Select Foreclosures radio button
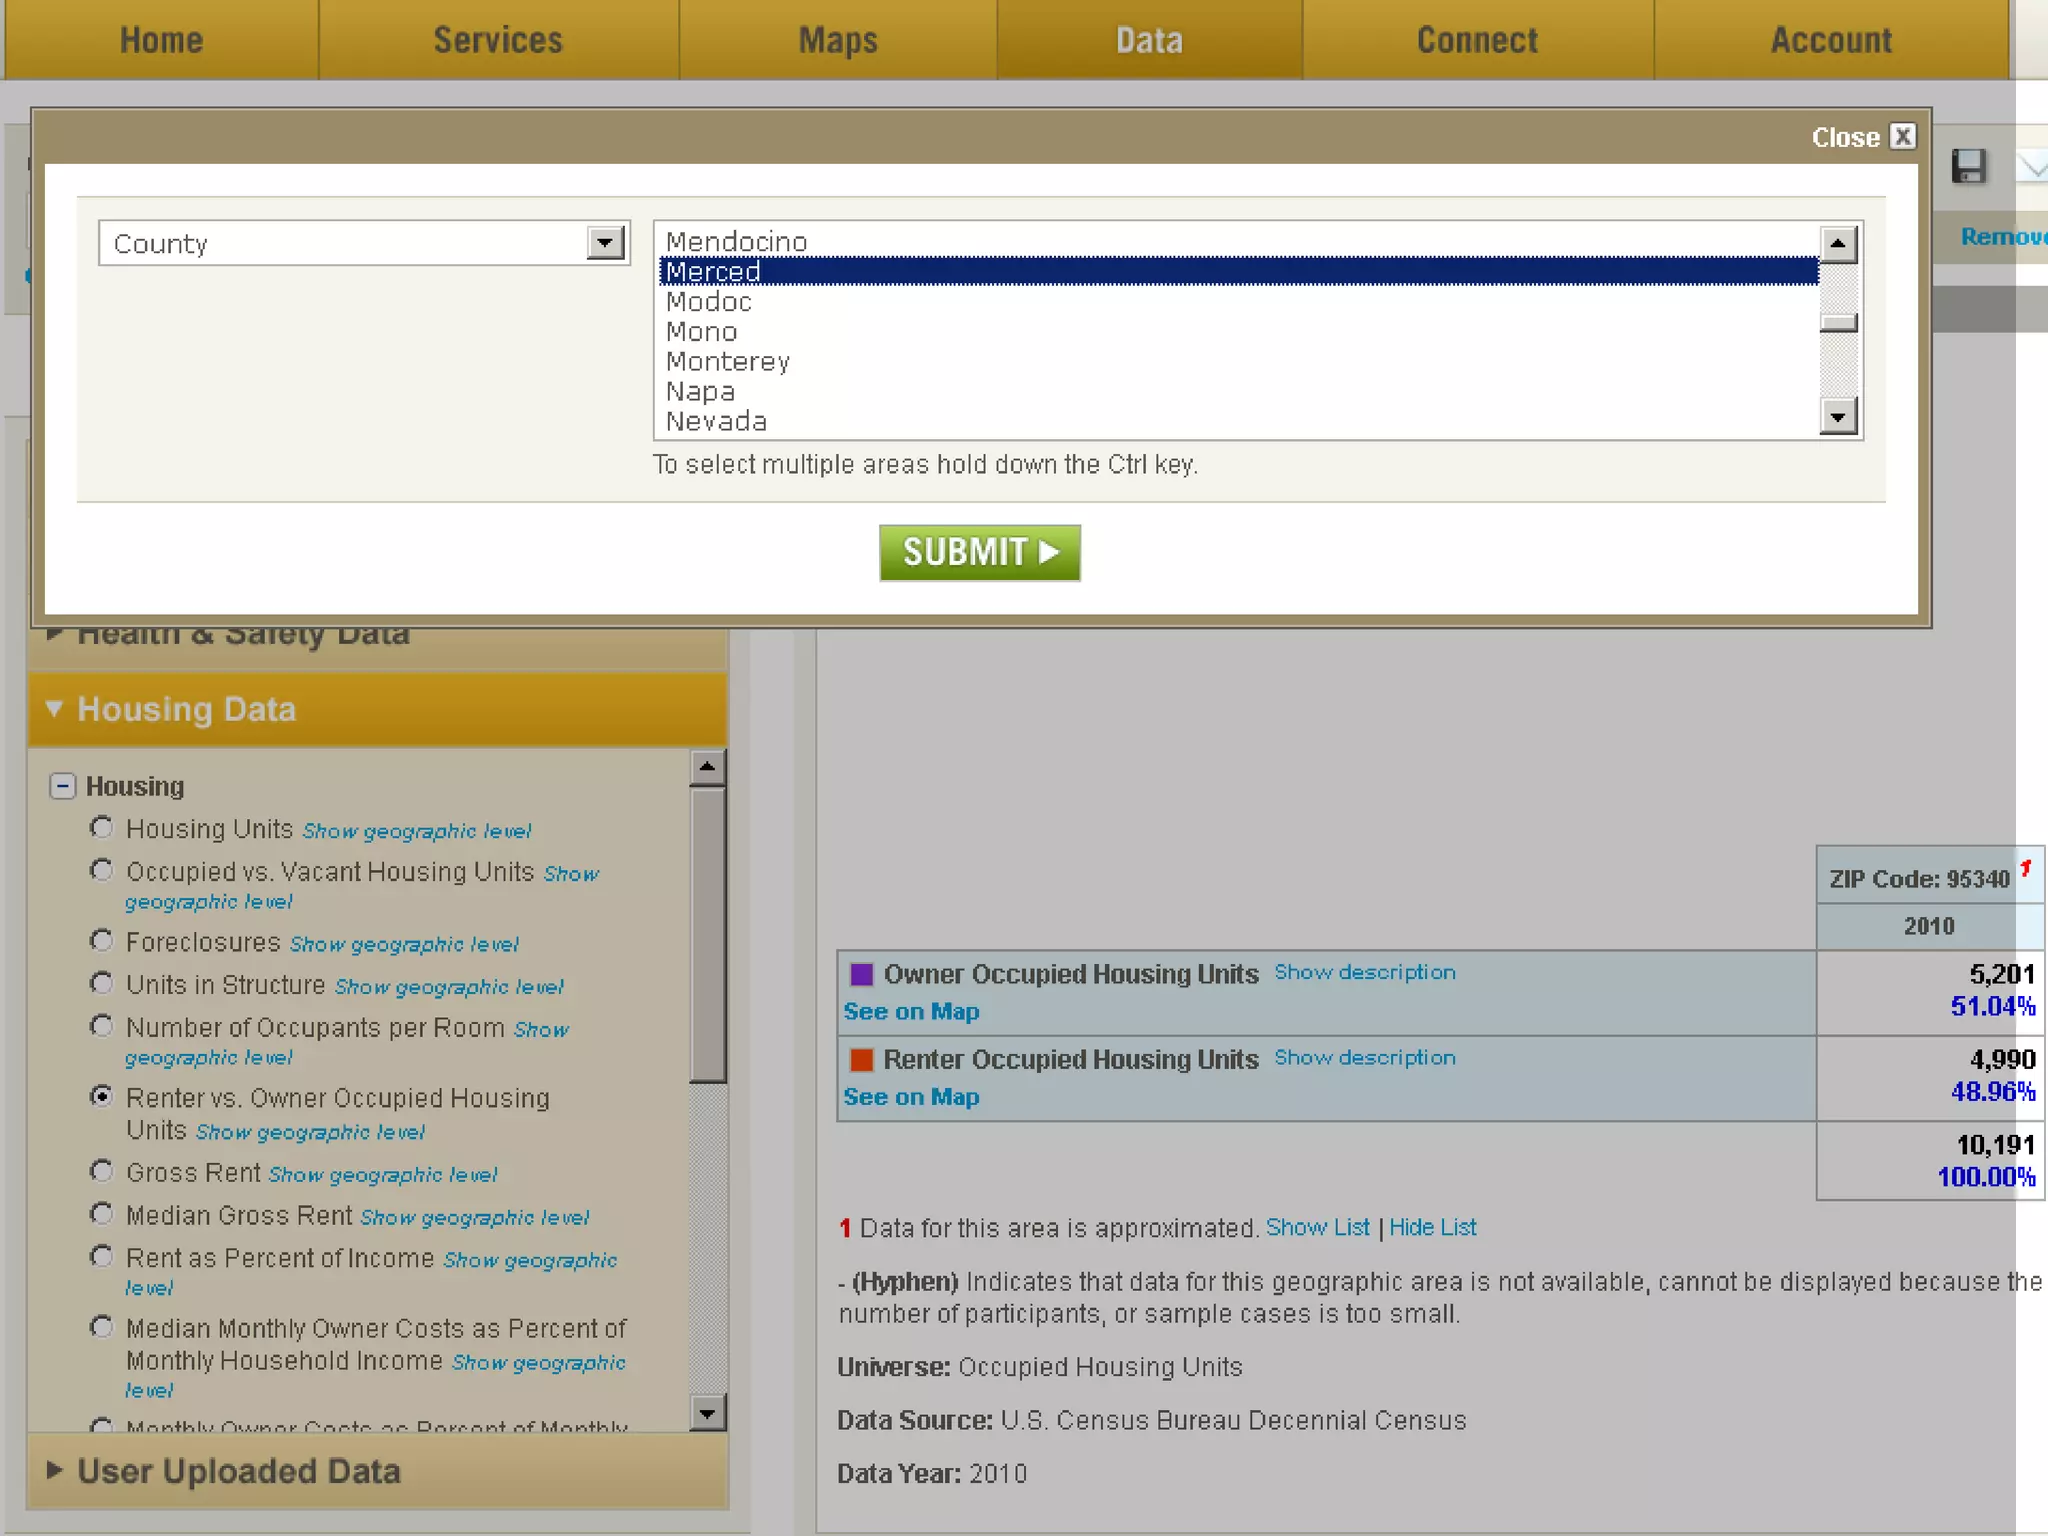Image resolution: width=2048 pixels, height=1536 pixels. pyautogui.click(x=101, y=941)
